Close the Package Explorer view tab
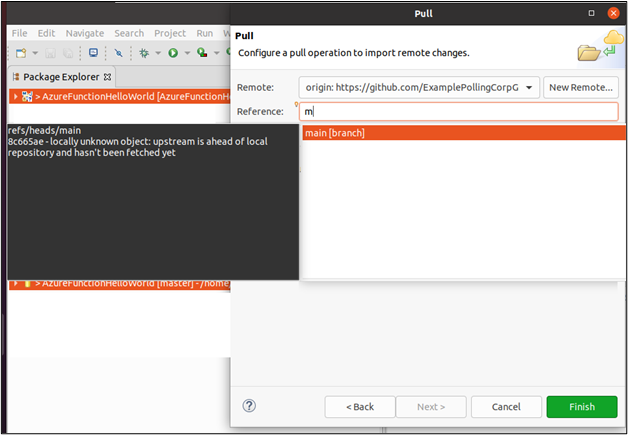The image size is (628, 435). tap(107, 77)
